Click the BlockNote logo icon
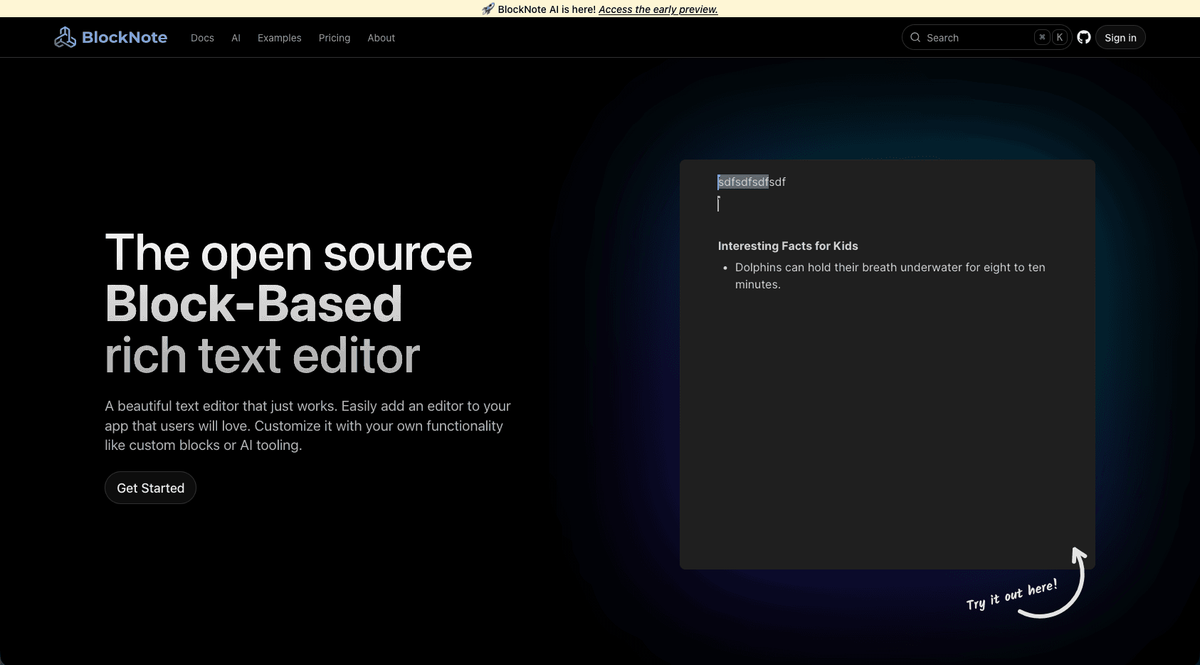This screenshot has width=1200, height=665. coord(65,38)
